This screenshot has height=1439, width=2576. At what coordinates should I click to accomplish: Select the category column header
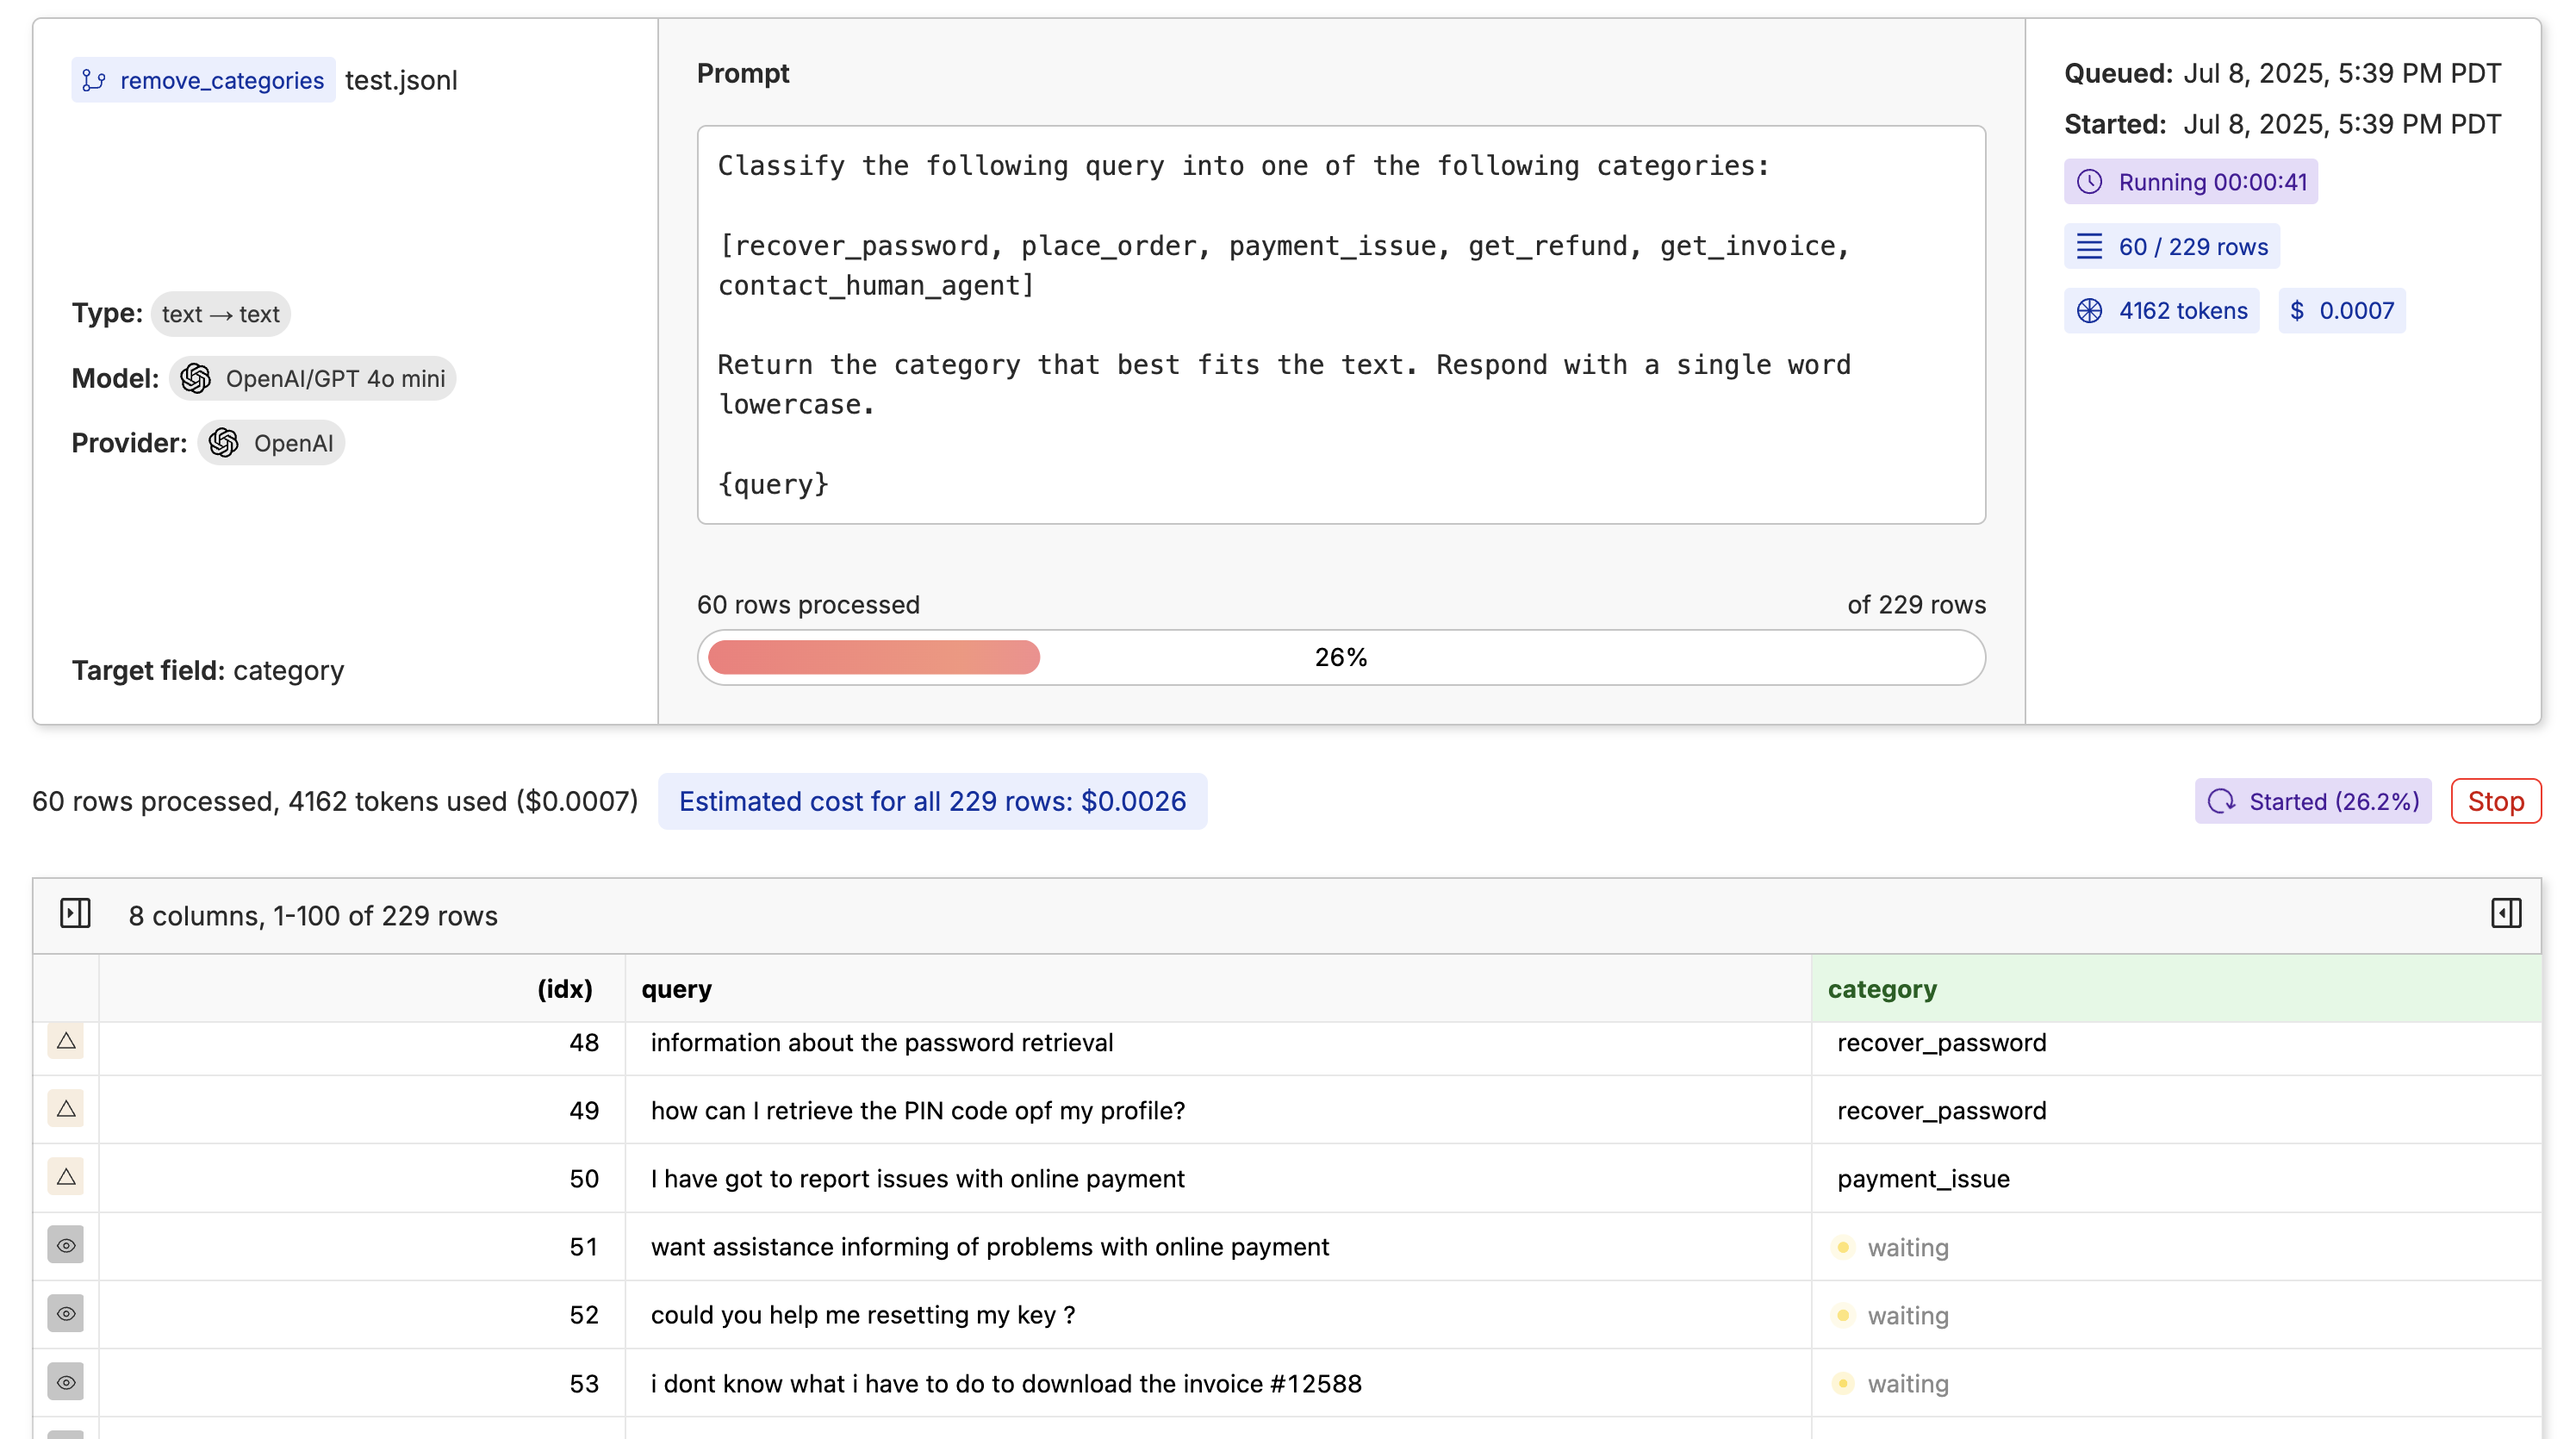pyautogui.click(x=1882, y=989)
